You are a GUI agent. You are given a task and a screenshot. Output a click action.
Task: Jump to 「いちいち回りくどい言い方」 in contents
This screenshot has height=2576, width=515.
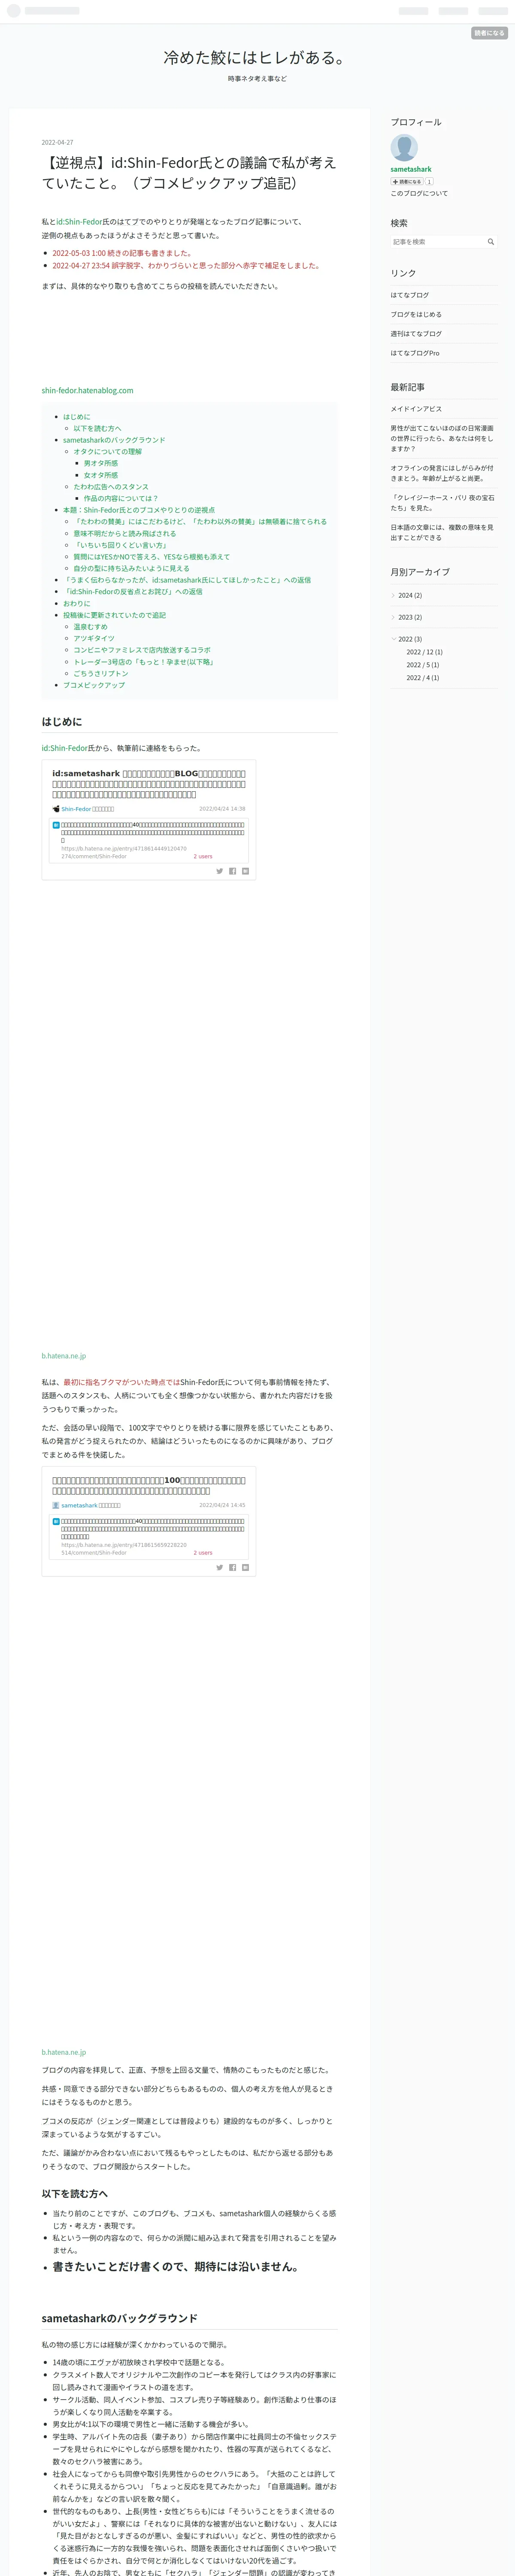coord(120,545)
